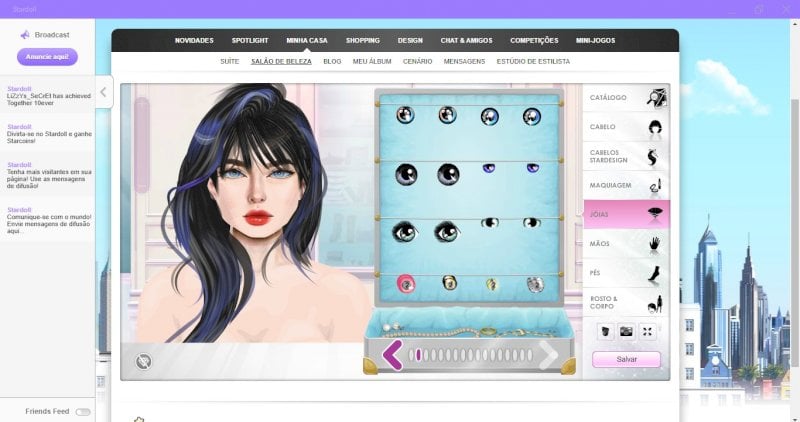
Task: Click the jewelry box page indicator bar
Action: (x=471, y=355)
